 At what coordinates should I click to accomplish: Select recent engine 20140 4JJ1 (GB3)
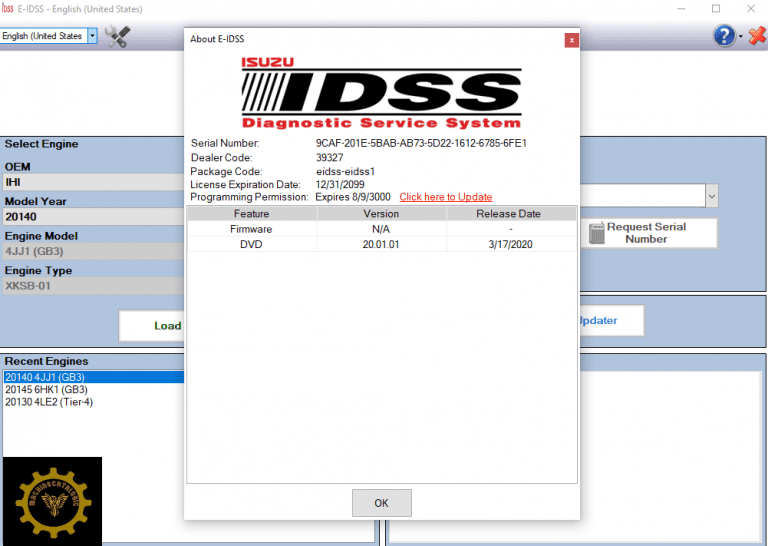point(94,377)
